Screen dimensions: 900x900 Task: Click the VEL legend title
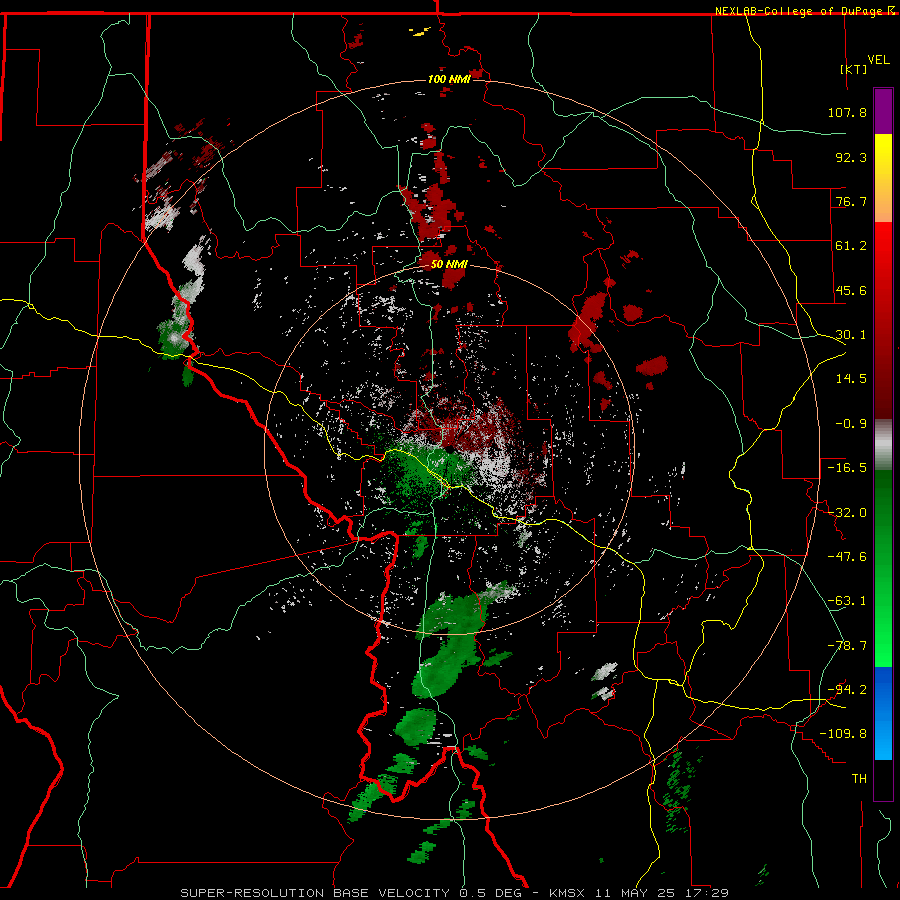click(878, 60)
